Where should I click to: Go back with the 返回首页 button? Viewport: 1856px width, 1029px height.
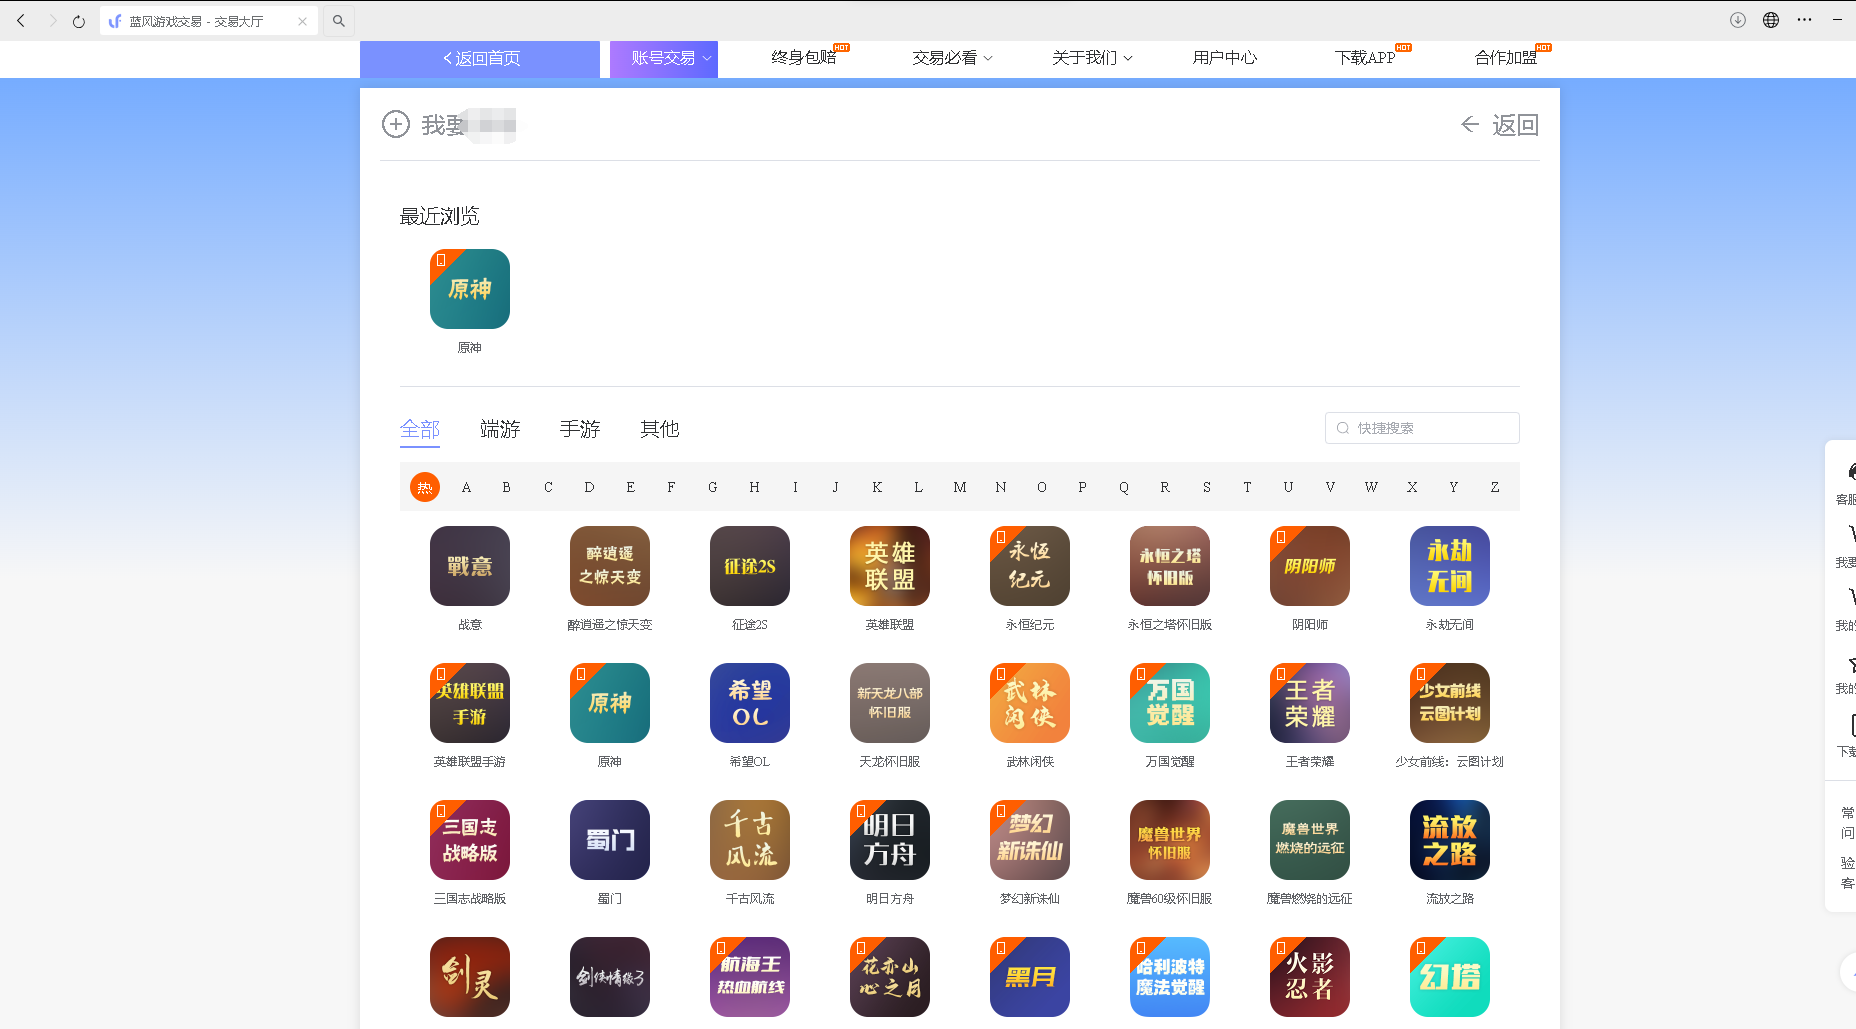point(480,58)
